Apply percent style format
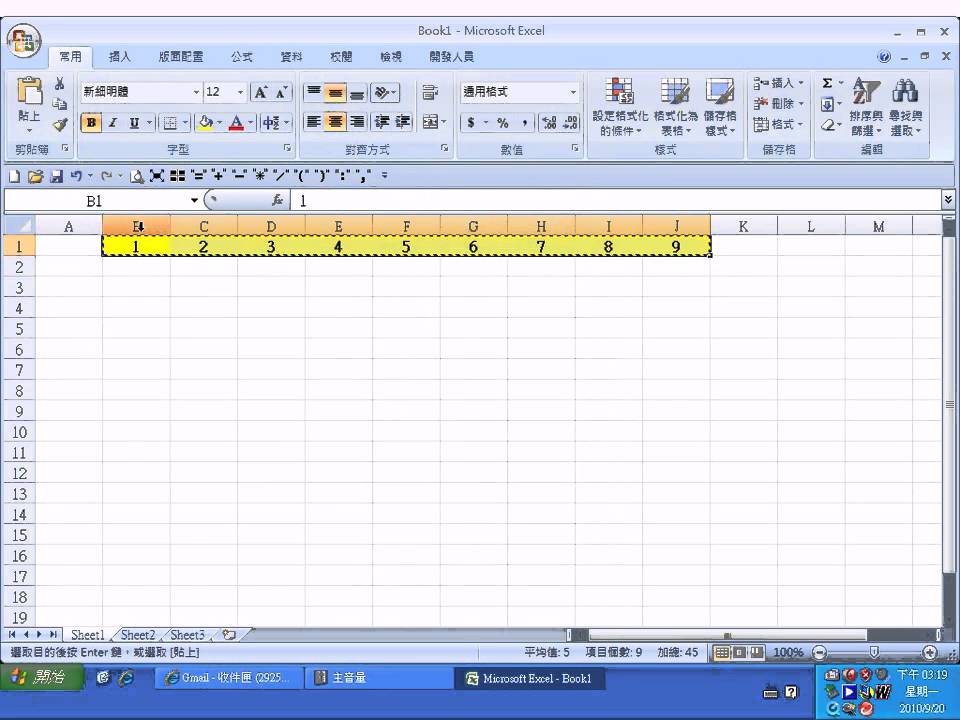The image size is (960, 720). click(503, 123)
